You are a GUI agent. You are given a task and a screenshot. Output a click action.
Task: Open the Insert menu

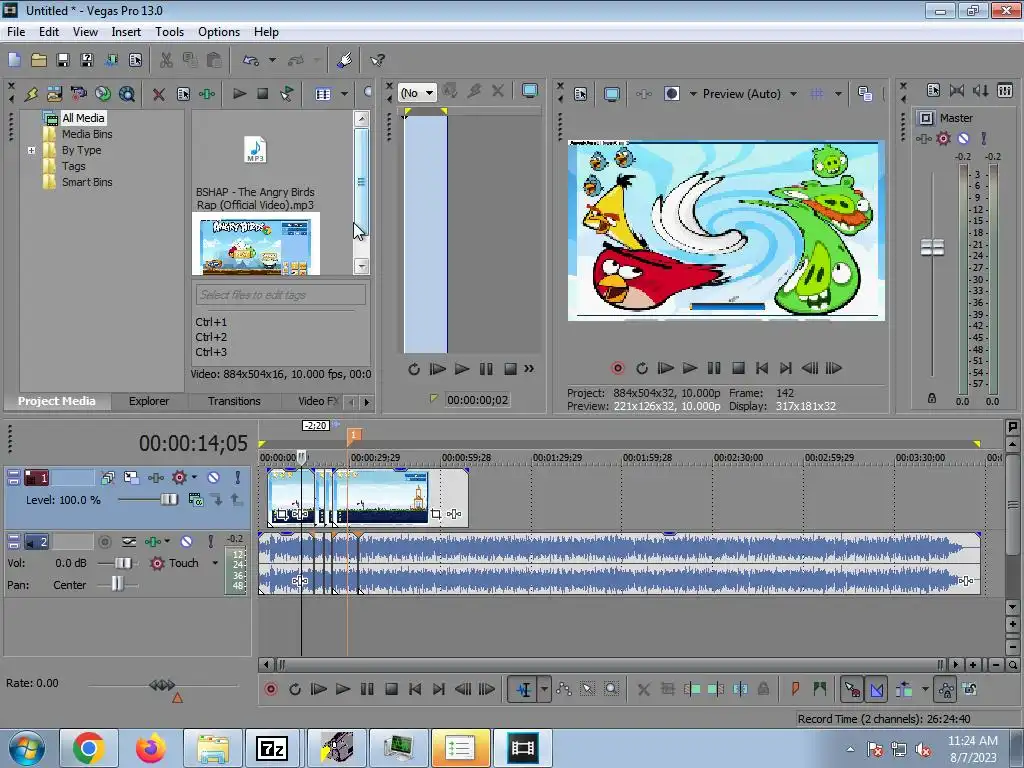[x=126, y=31]
